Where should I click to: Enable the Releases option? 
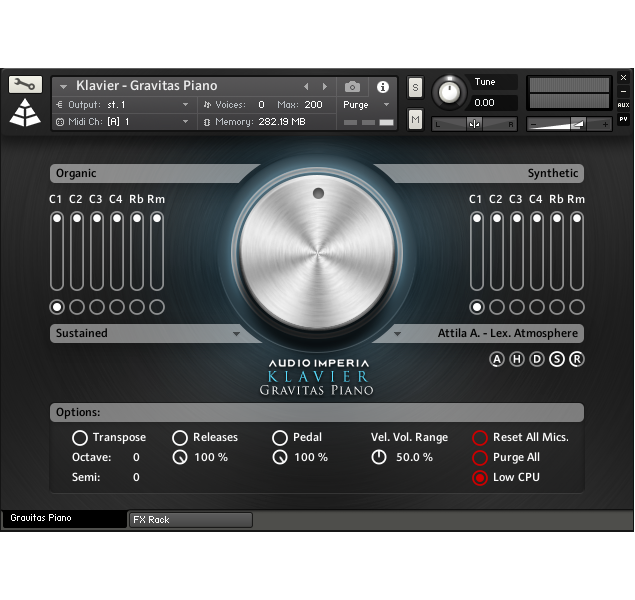pos(180,438)
